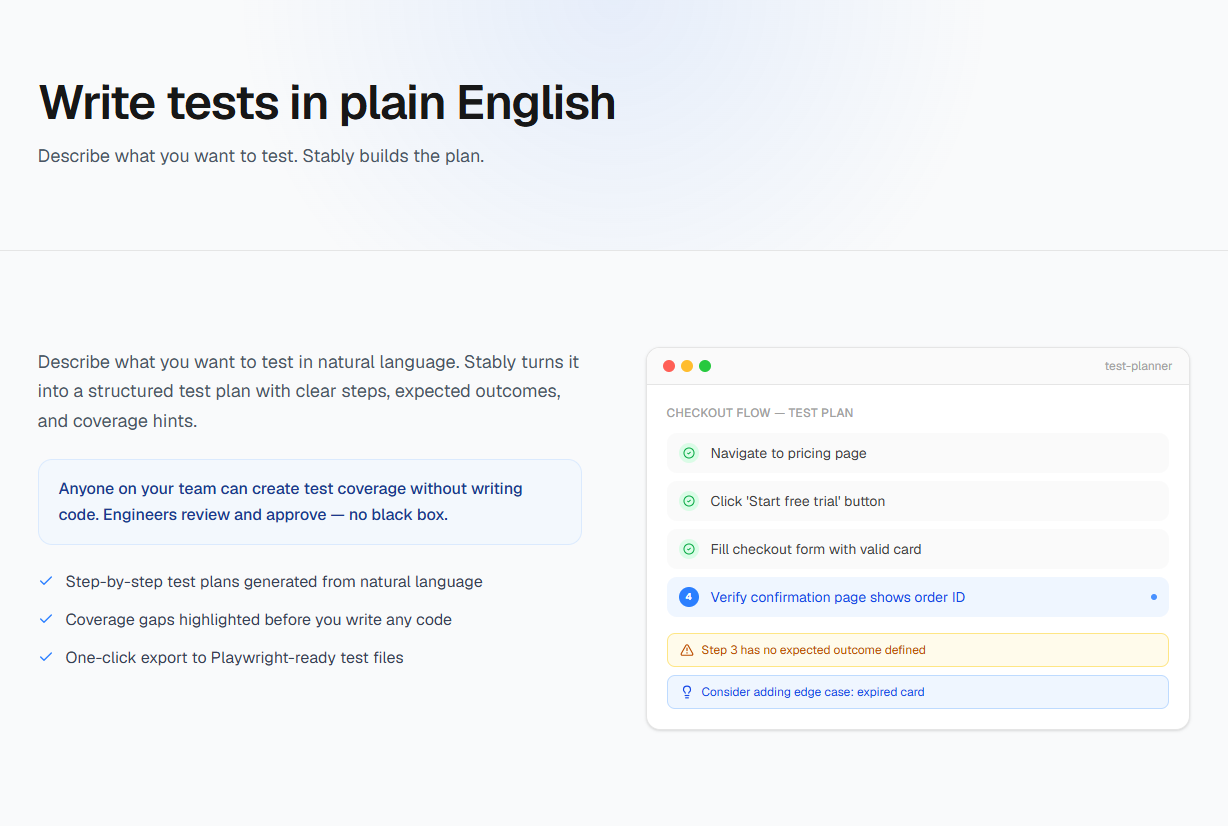The height and width of the screenshot is (826, 1228).
Task: Click Step 3 has no expected outcome warning
Action: (x=918, y=650)
